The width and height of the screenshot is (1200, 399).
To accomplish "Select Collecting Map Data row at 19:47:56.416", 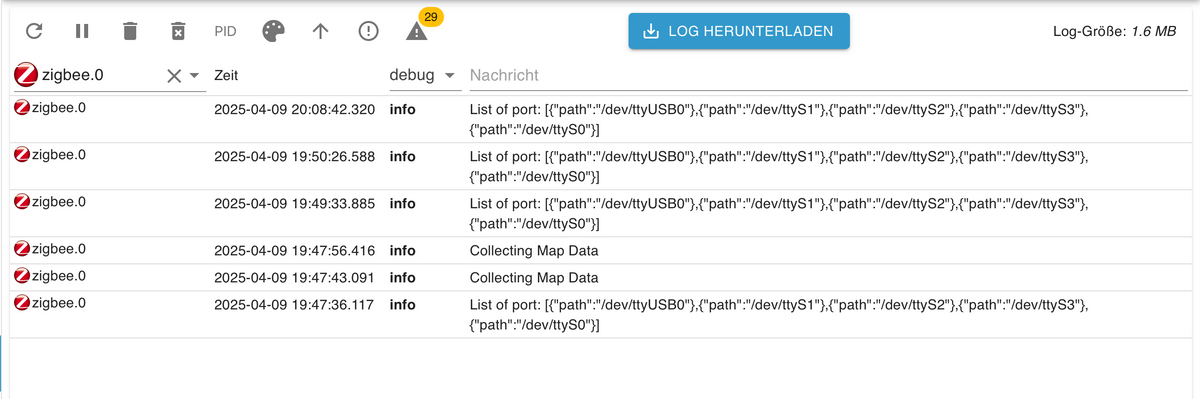I will [x=600, y=250].
